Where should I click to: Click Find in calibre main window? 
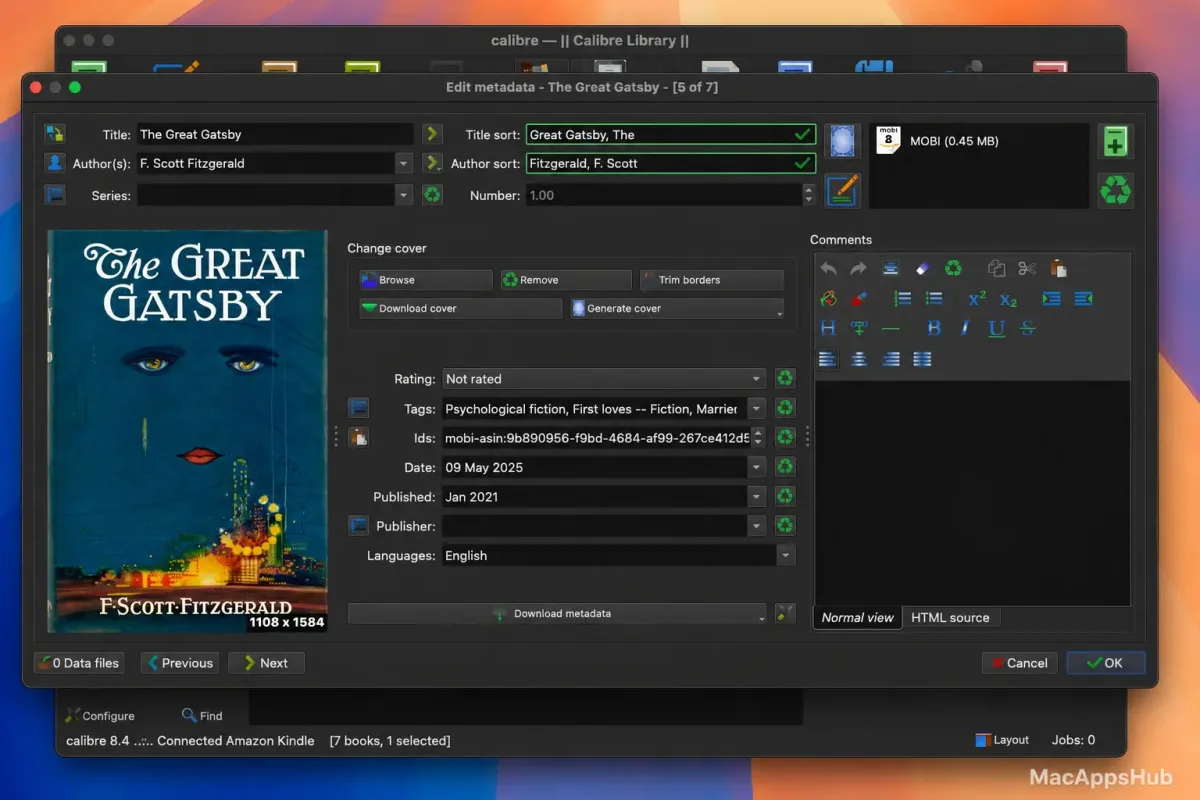coord(202,715)
